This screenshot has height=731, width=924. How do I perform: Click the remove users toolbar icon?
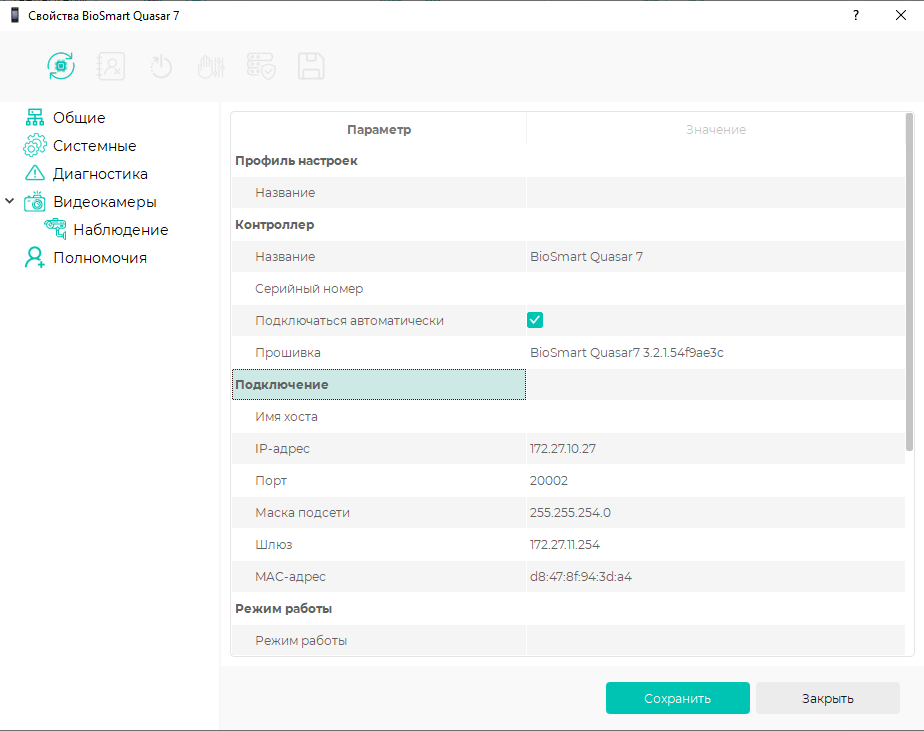pyautogui.click(x=111, y=66)
